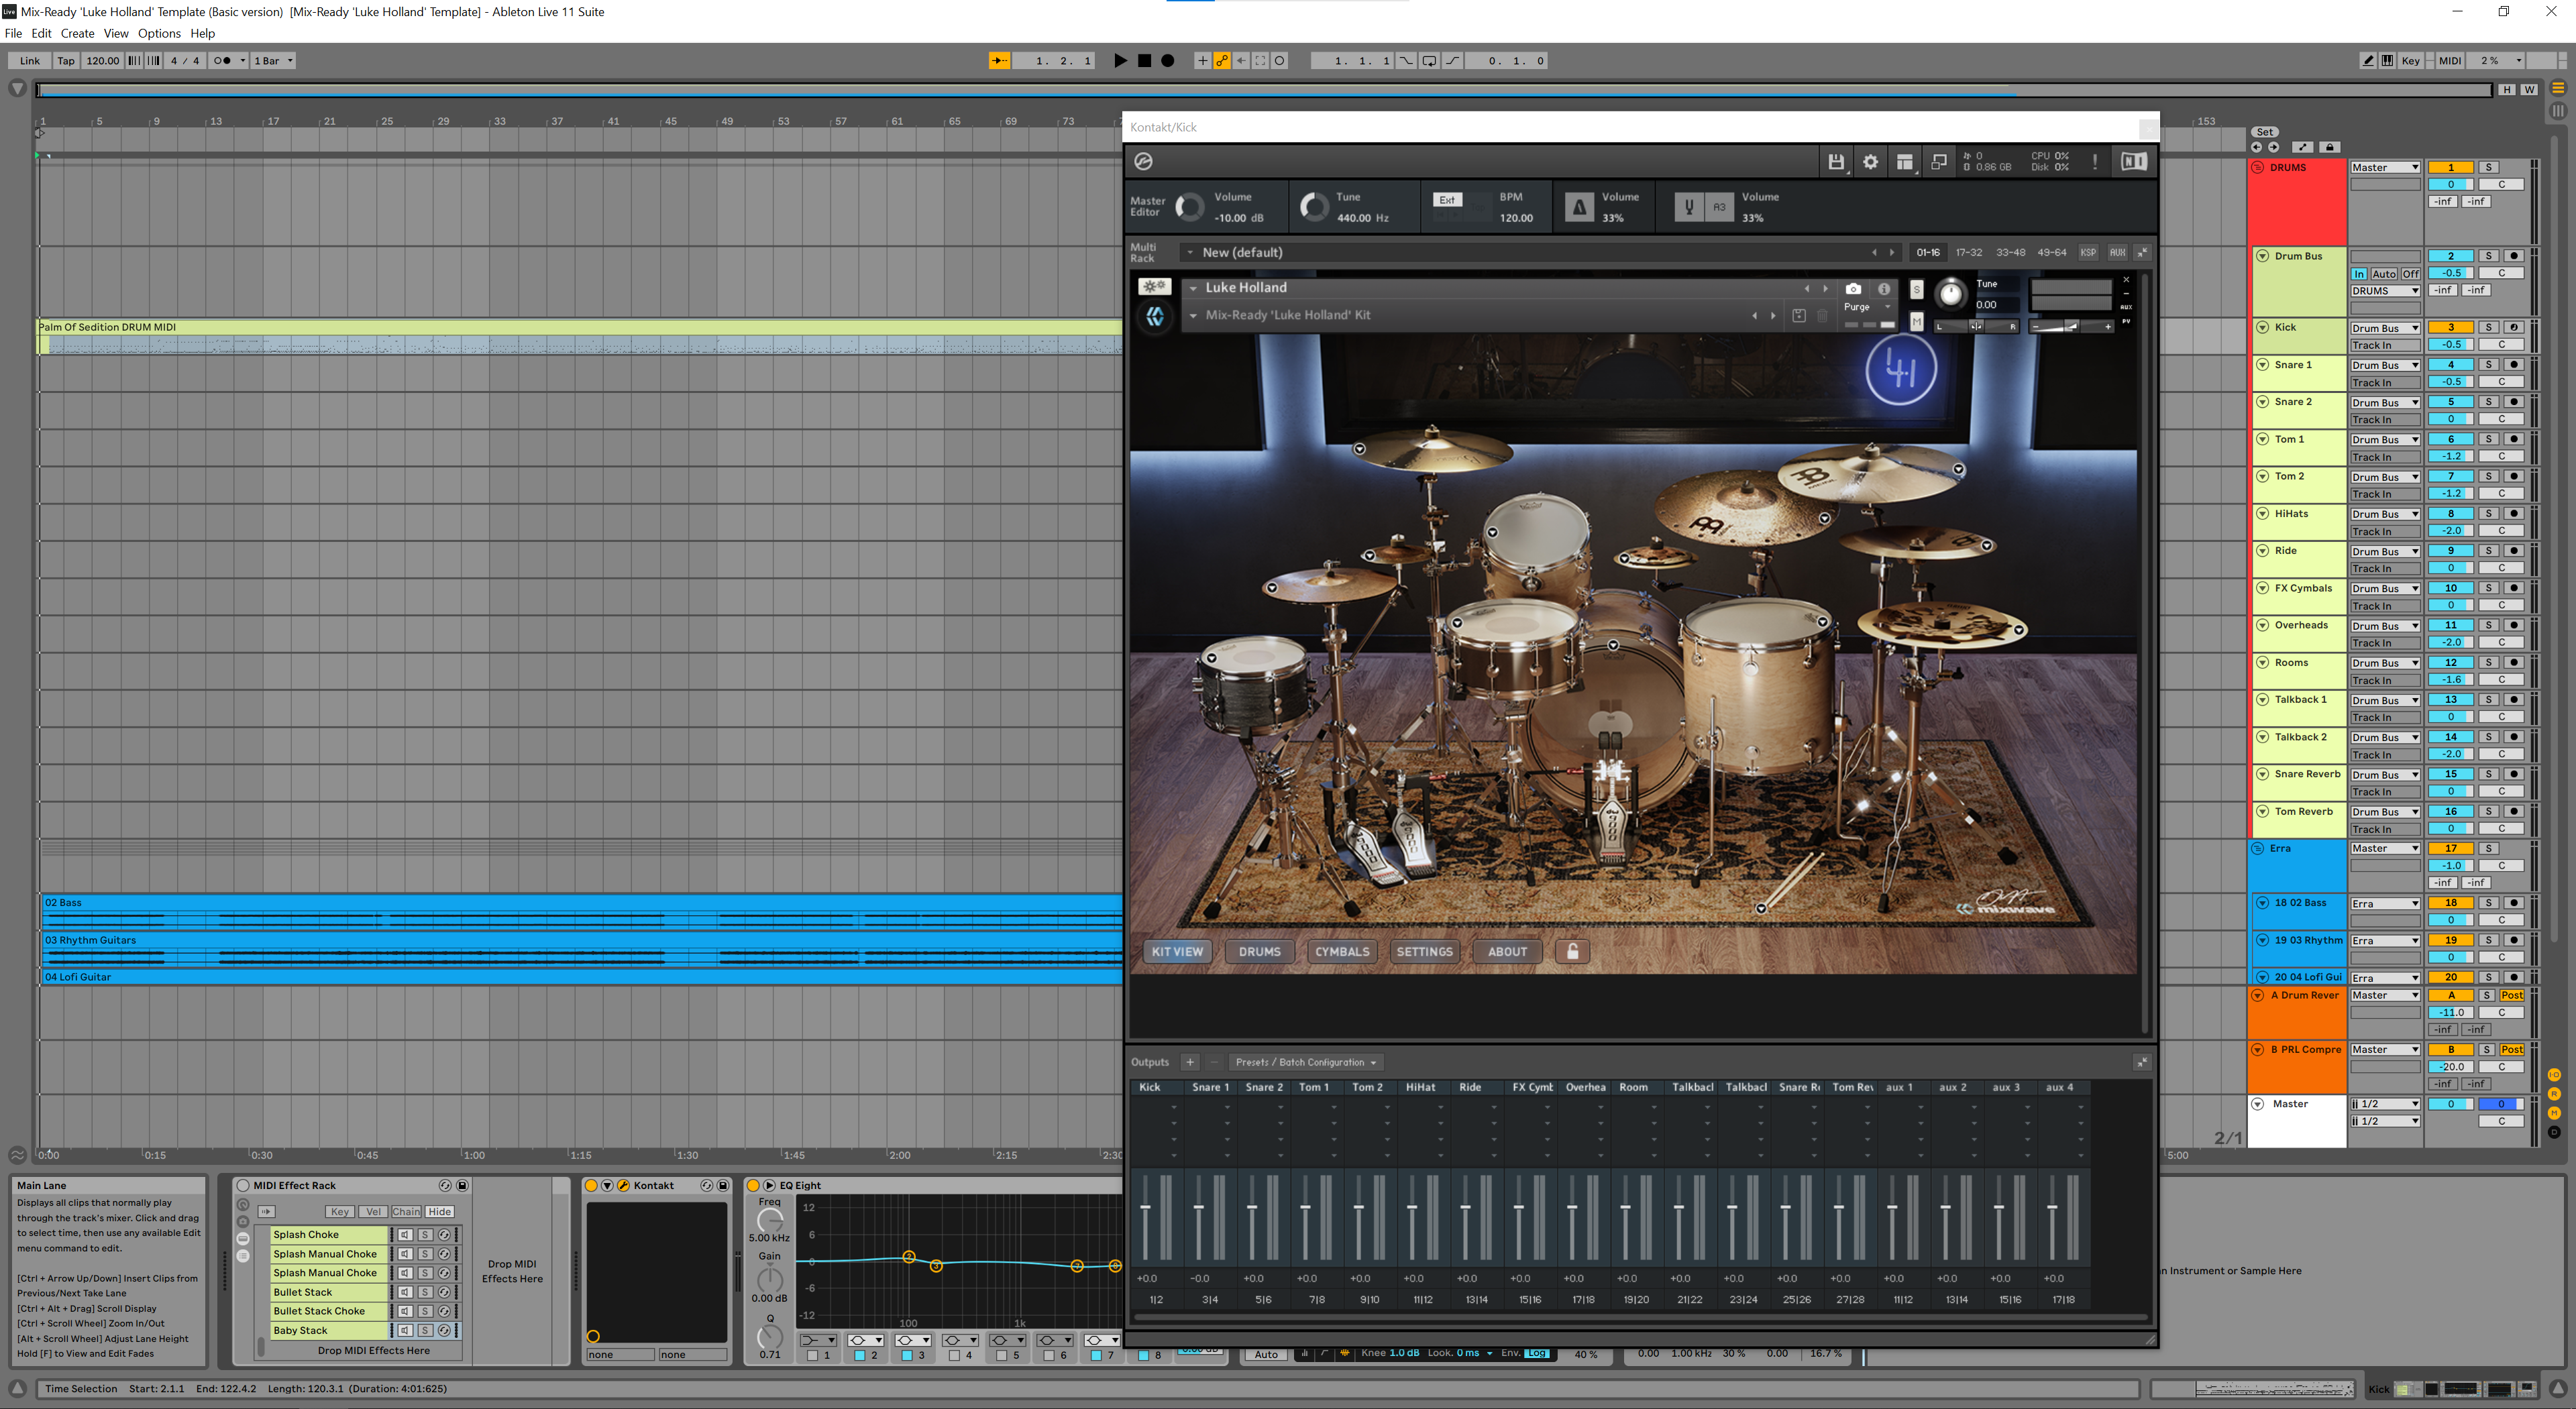Mute the Luke Holland Kontakt instrument

(1916, 321)
